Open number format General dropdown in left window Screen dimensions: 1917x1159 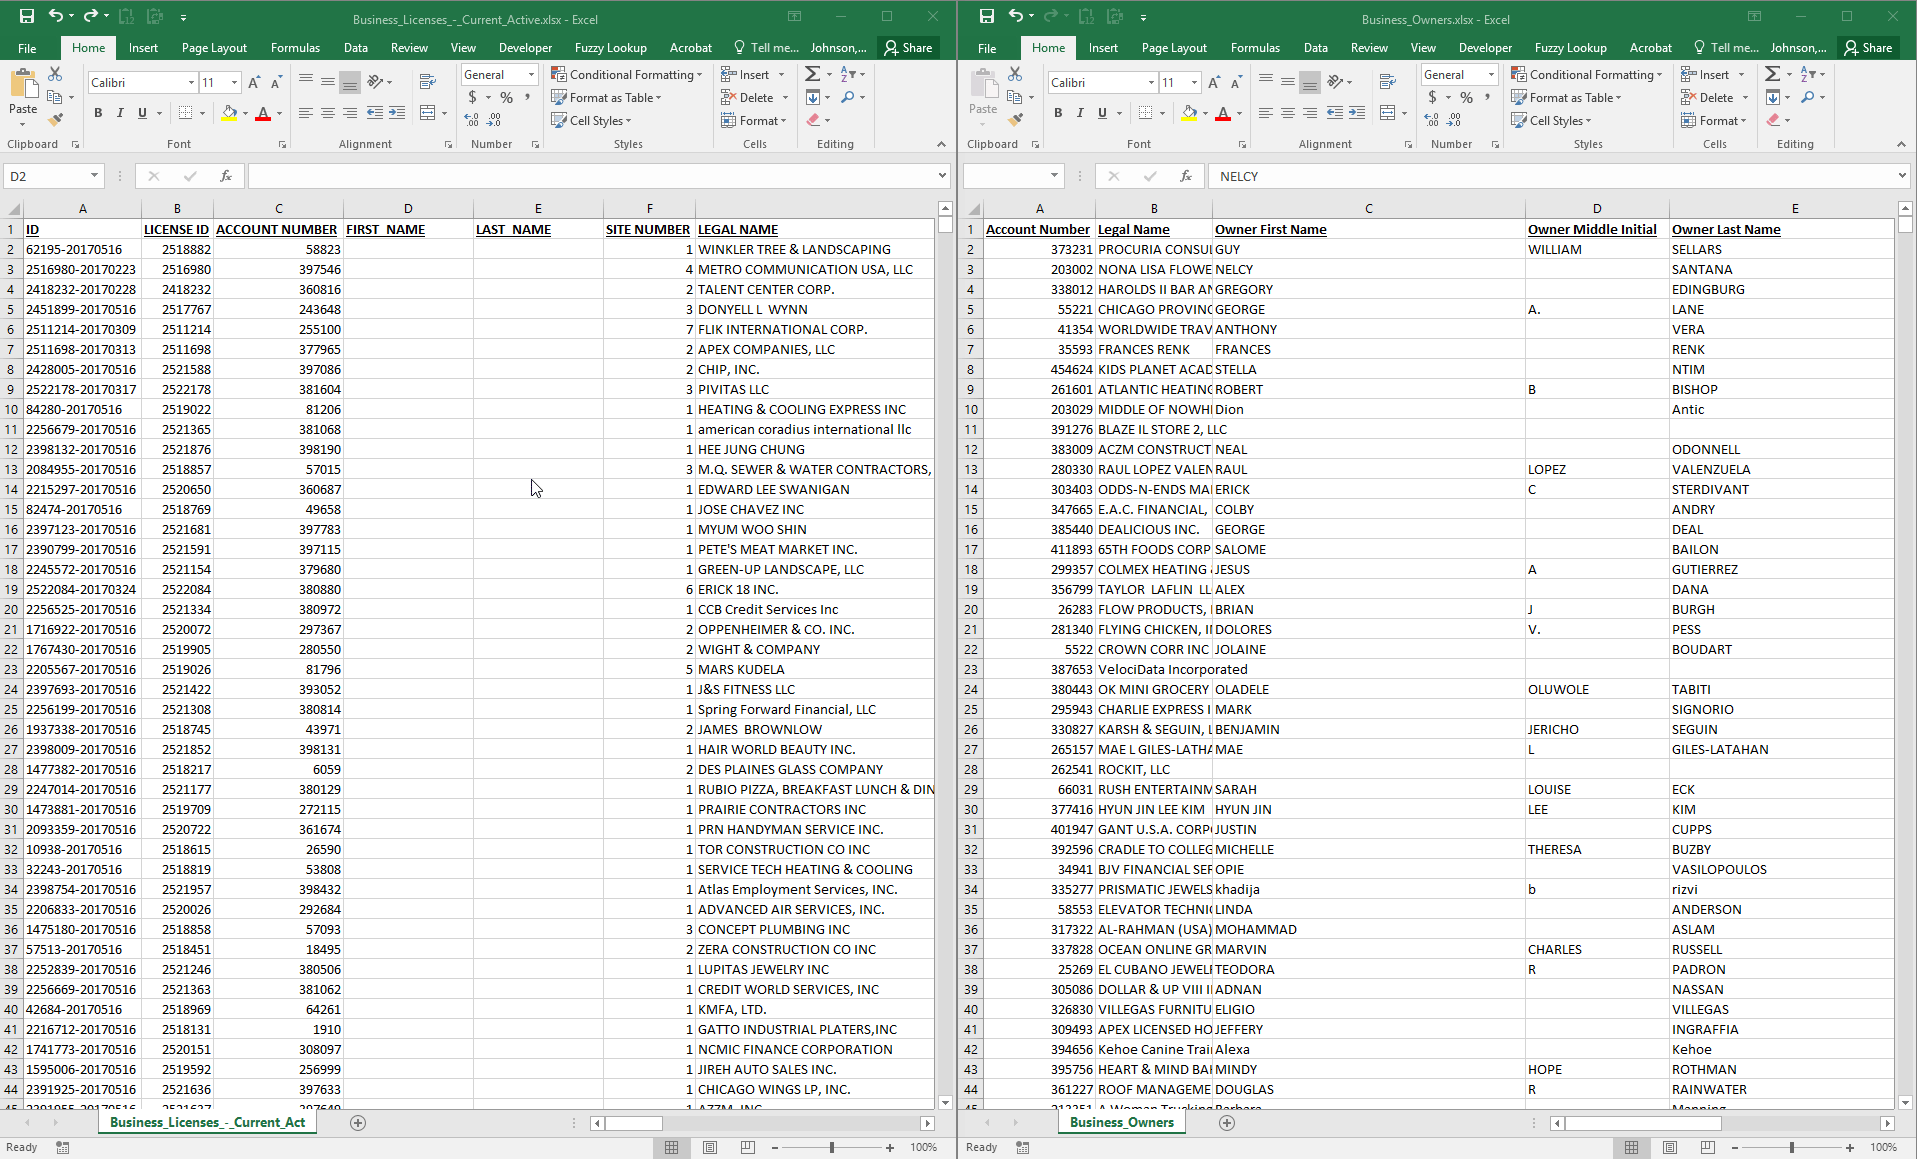coord(531,75)
